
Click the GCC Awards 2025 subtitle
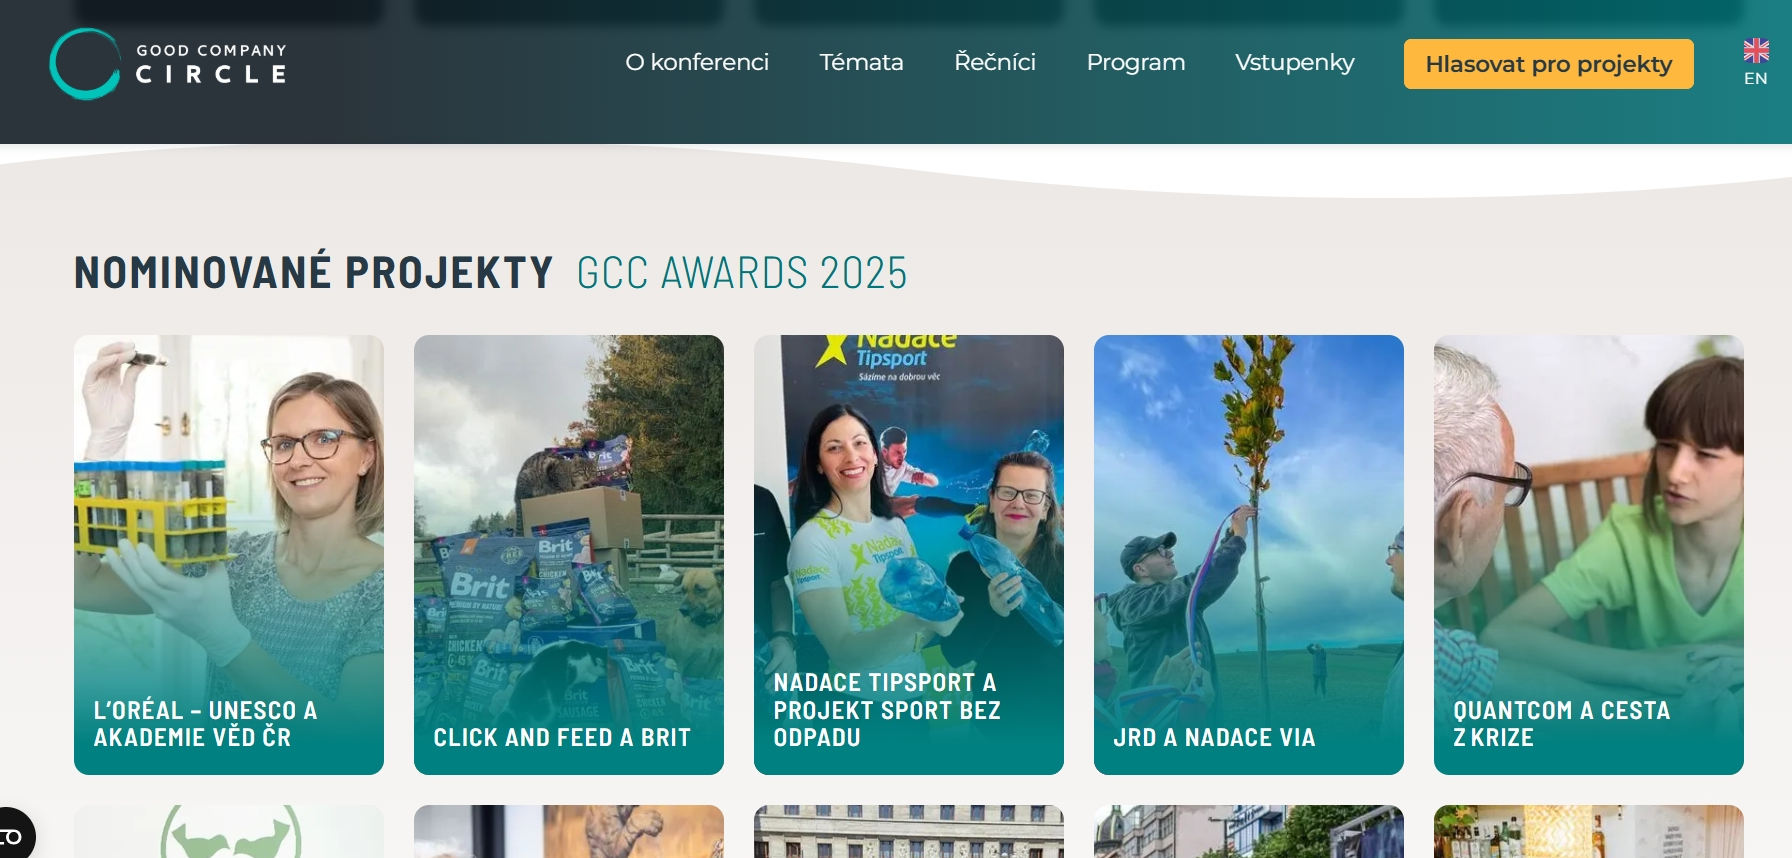742,273
